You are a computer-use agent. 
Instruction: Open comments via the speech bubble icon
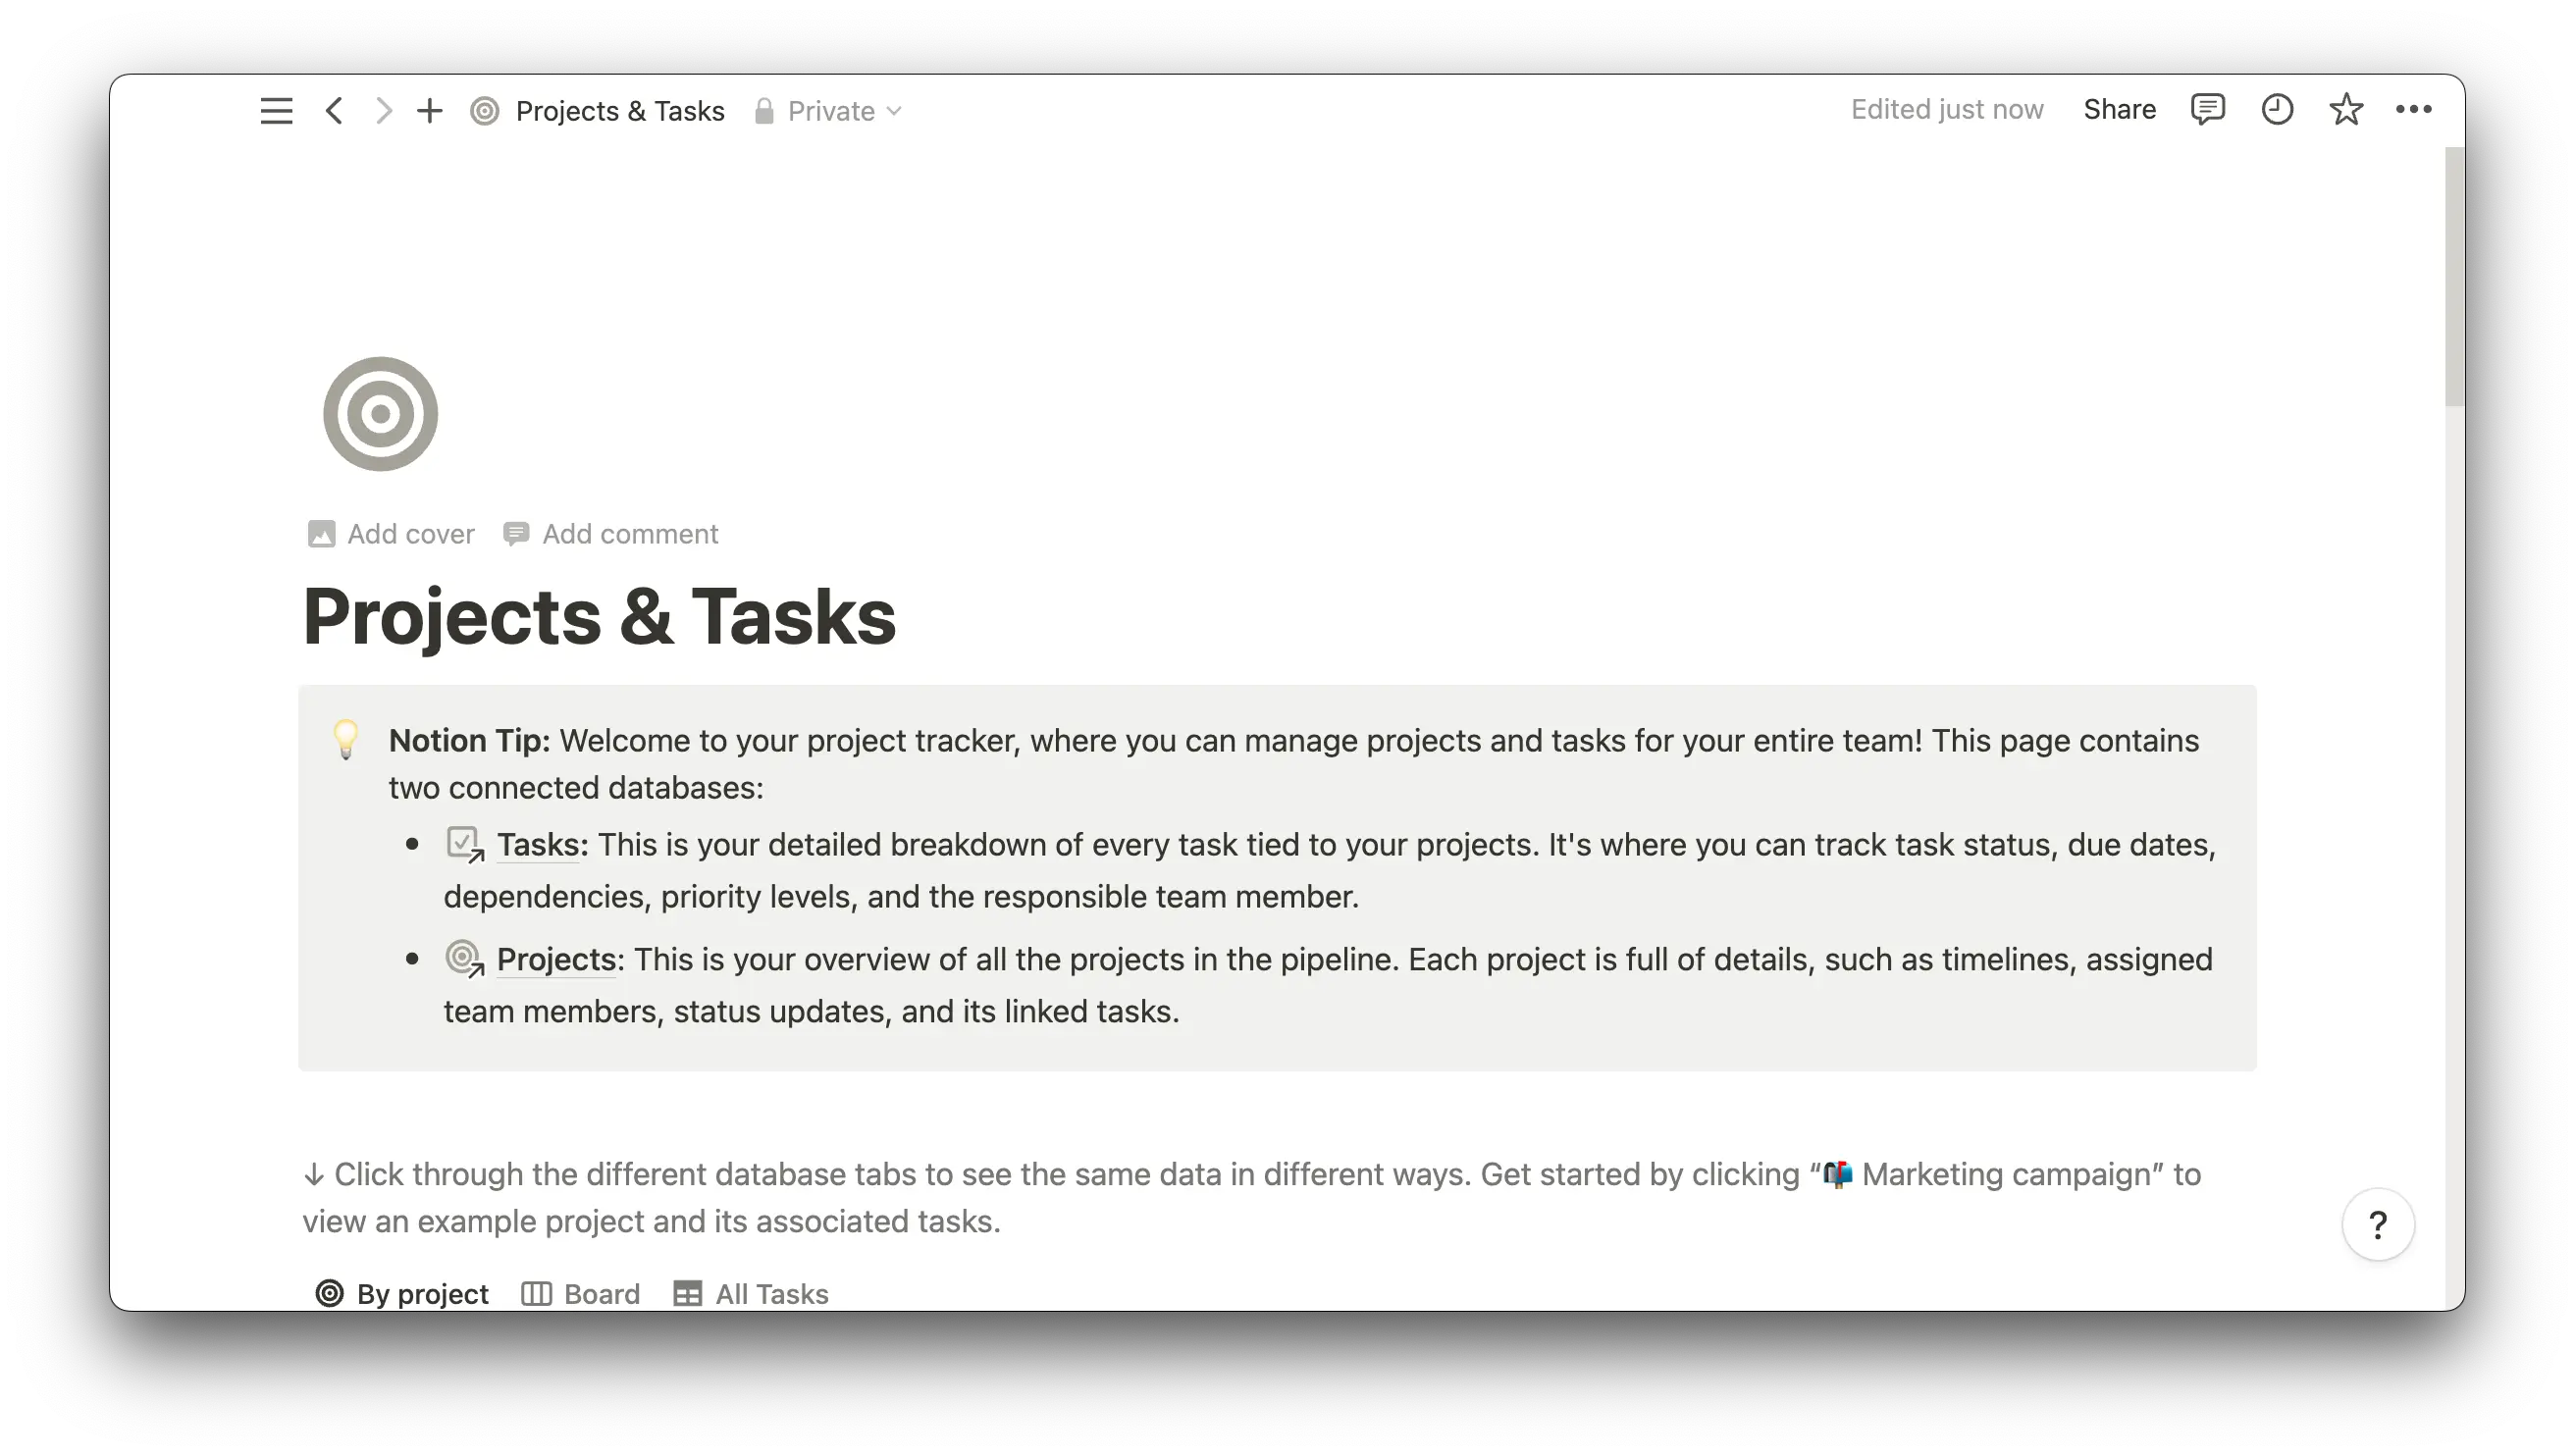2208,109
